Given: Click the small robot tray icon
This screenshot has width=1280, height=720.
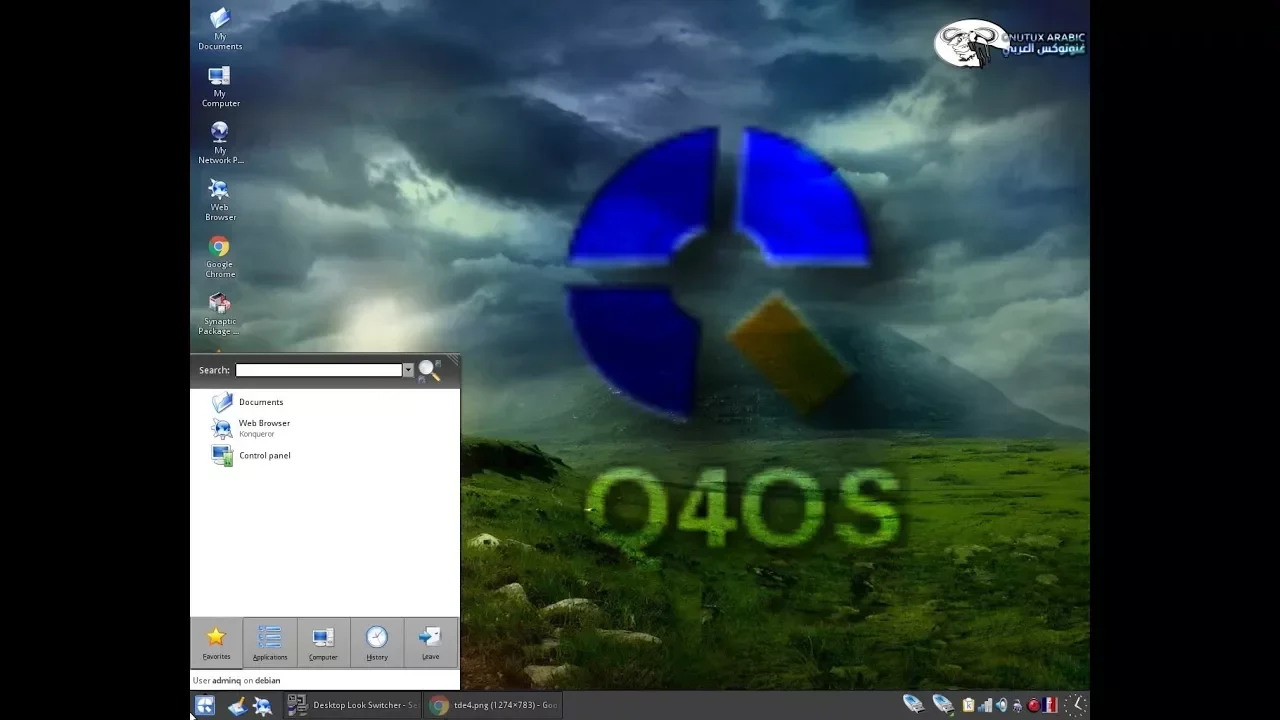Looking at the screenshot, I should point(1017,705).
